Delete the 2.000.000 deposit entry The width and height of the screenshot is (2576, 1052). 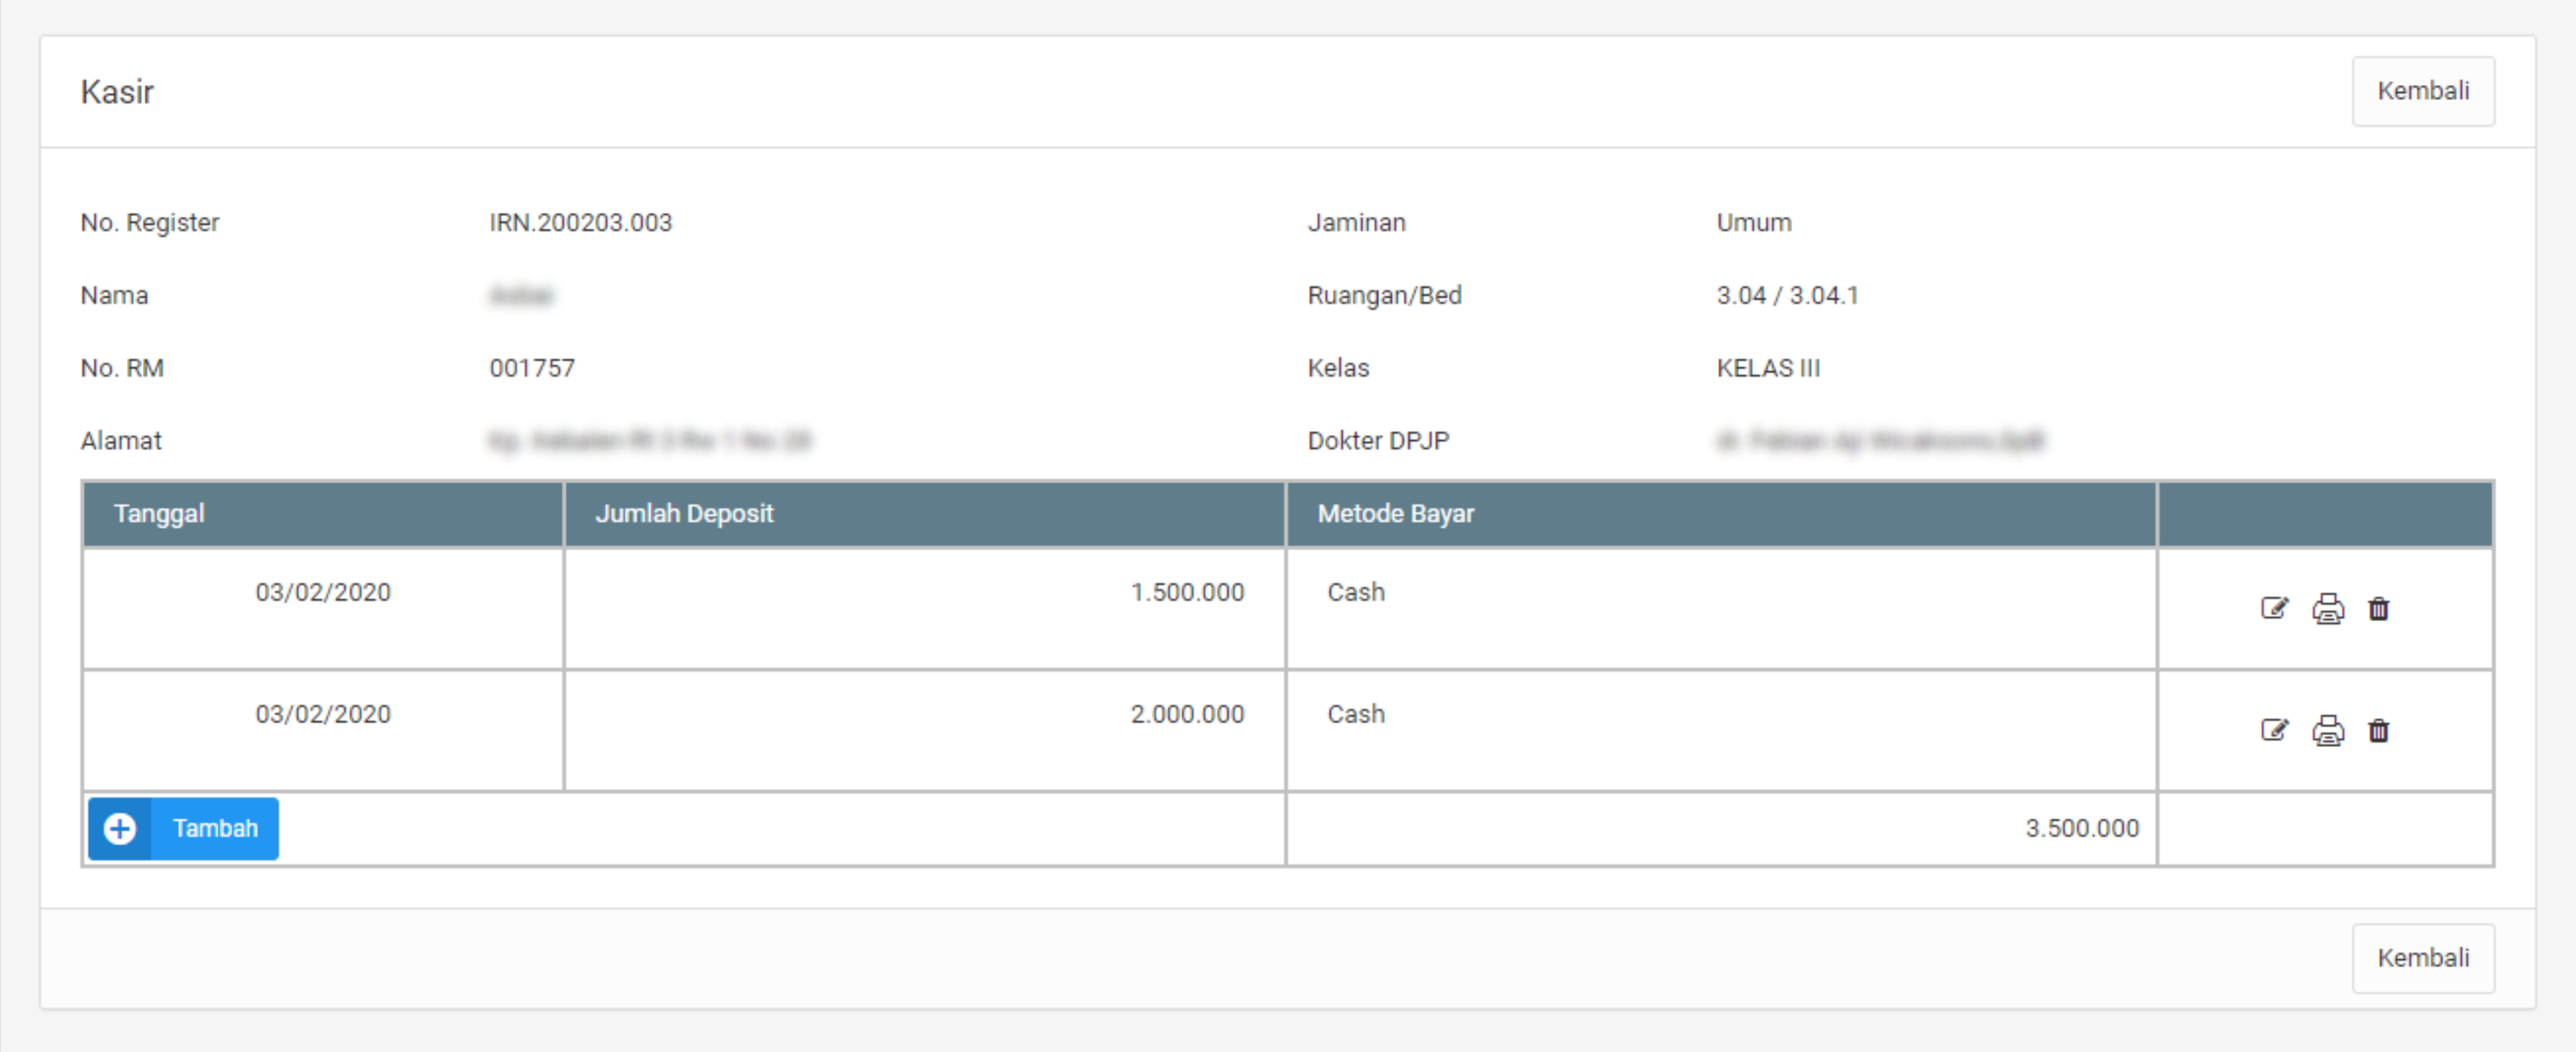coord(2378,730)
